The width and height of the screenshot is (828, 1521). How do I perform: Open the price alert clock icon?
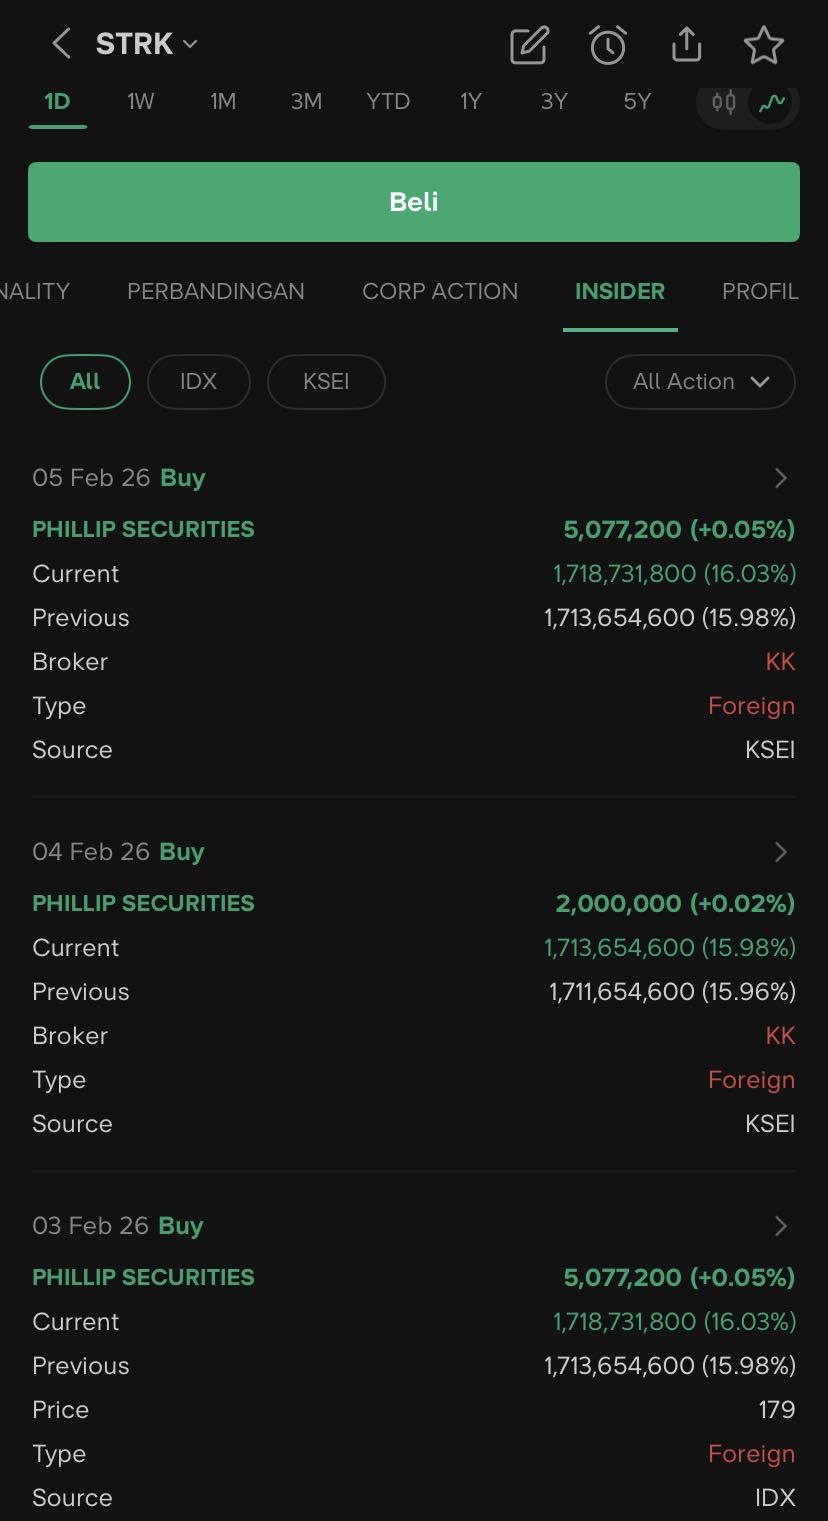pos(607,45)
